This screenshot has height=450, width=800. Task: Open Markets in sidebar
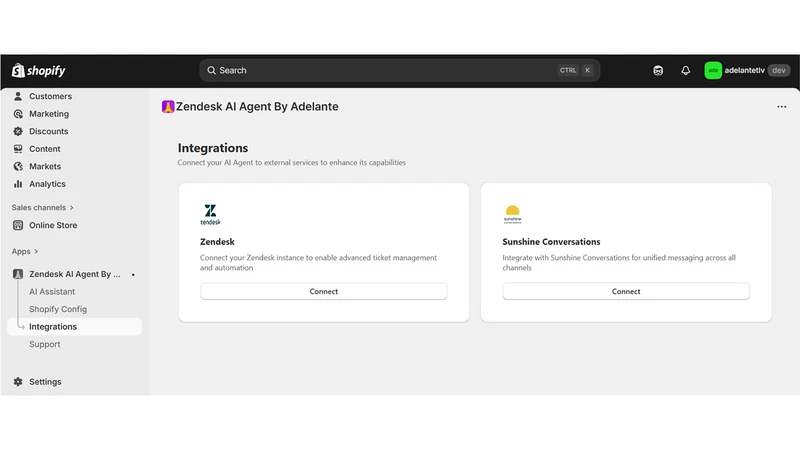pyautogui.click(x=45, y=166)
